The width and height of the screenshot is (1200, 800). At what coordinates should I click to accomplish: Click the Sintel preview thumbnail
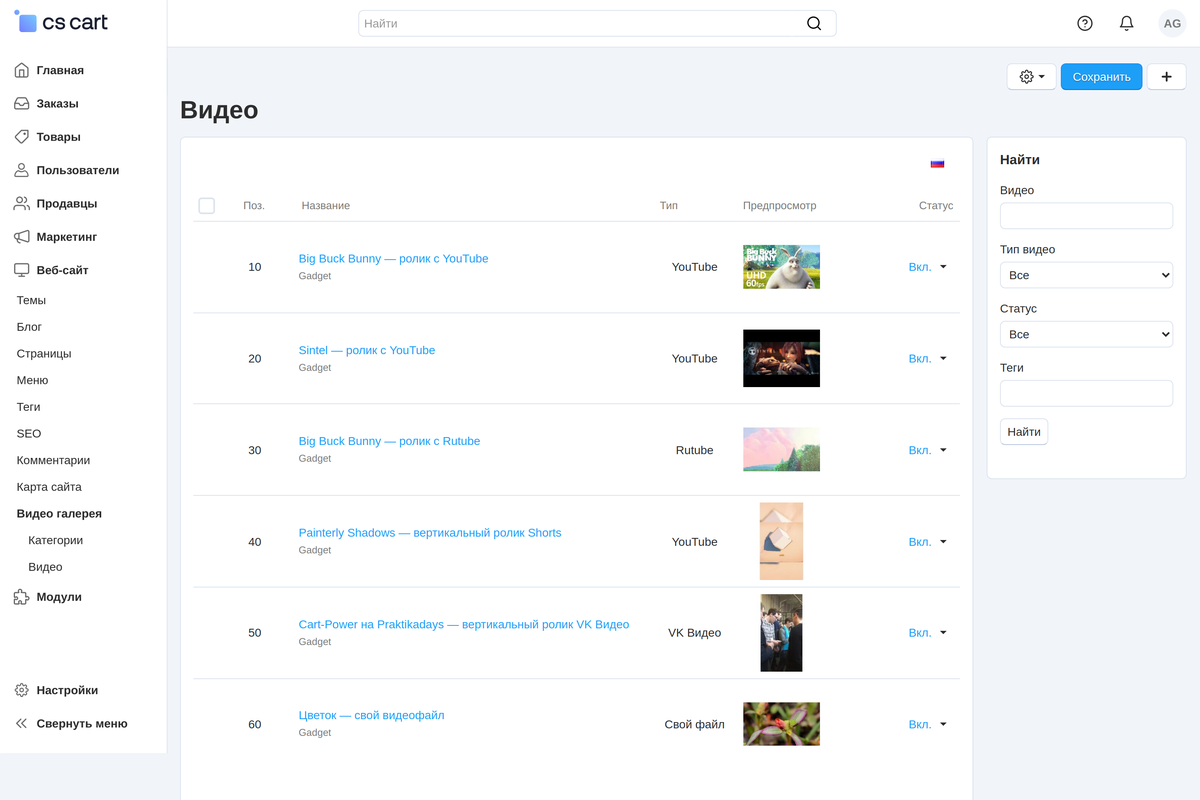click(x=781, y=358)
